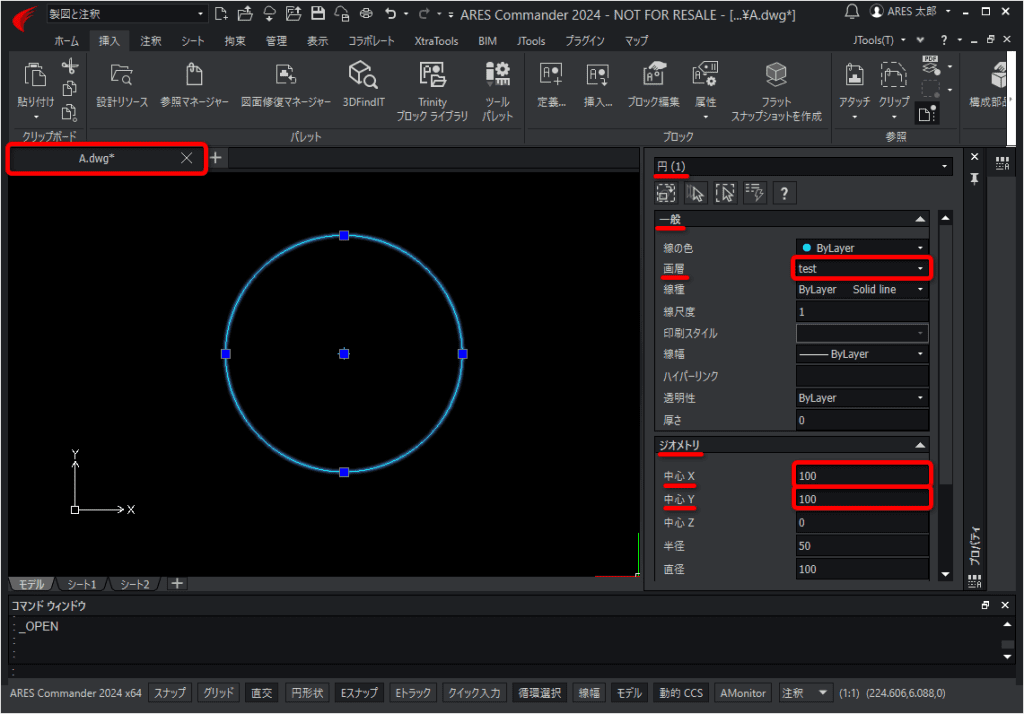Toggle LineWeight (線幅) in status bar

click(589, 693)
